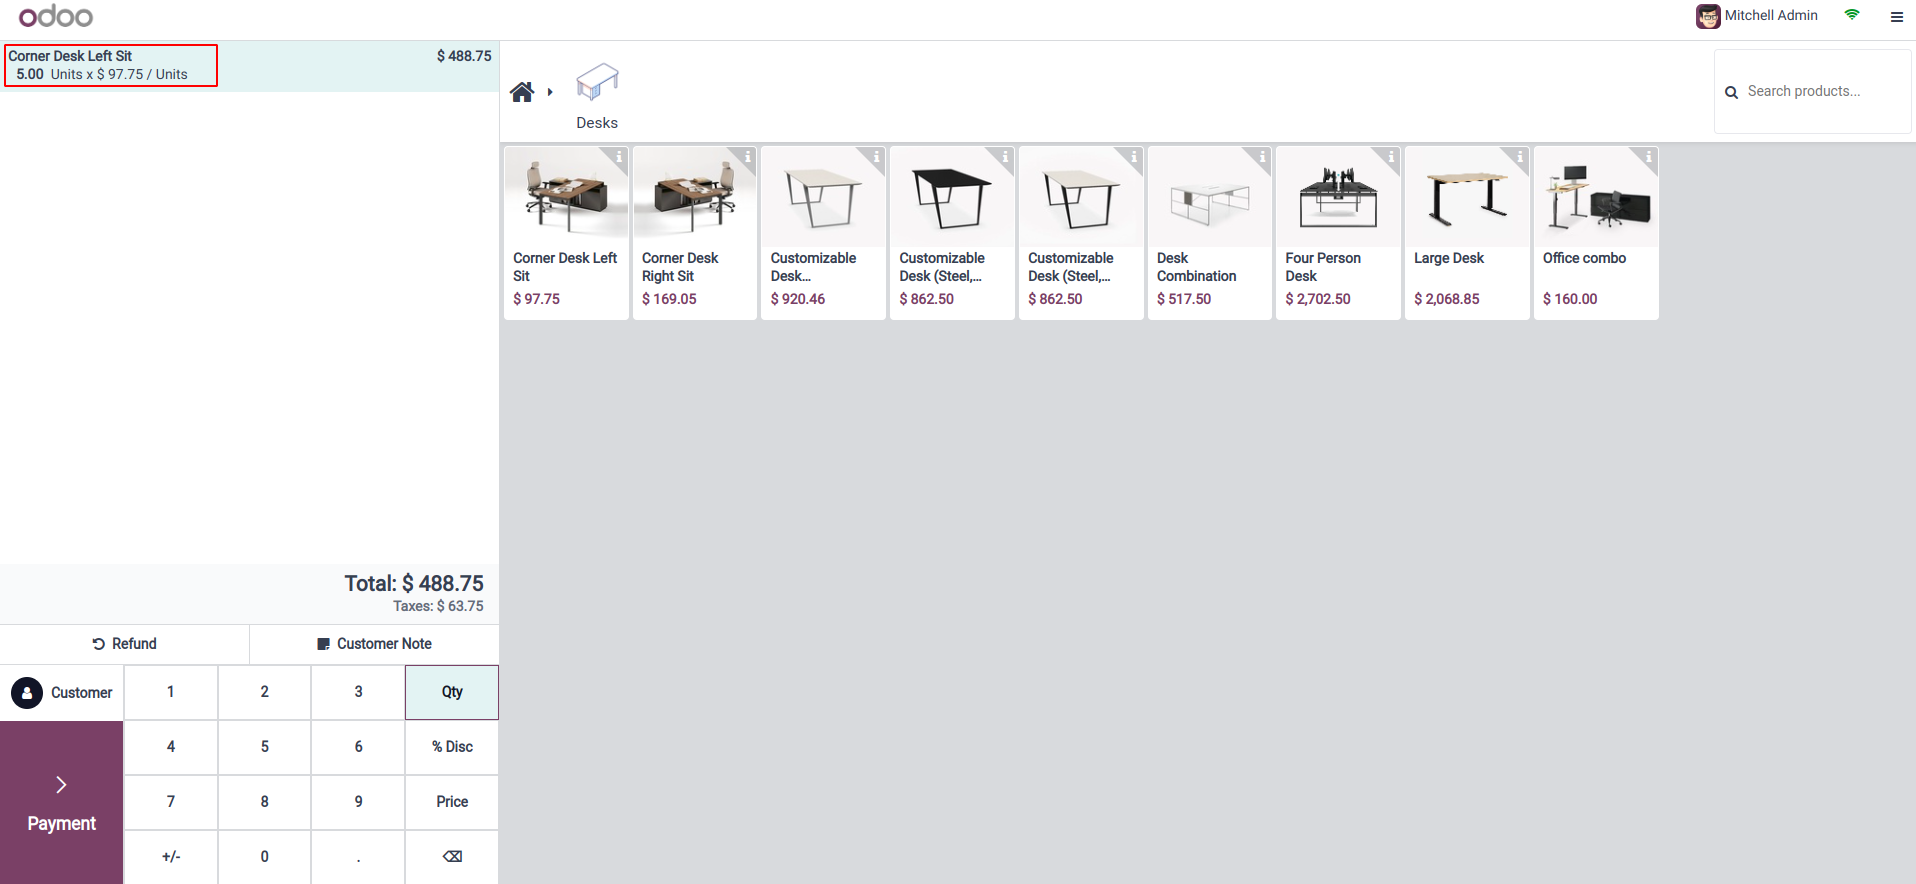Switch numpad to % Disc mode

(x=452, y=747)
